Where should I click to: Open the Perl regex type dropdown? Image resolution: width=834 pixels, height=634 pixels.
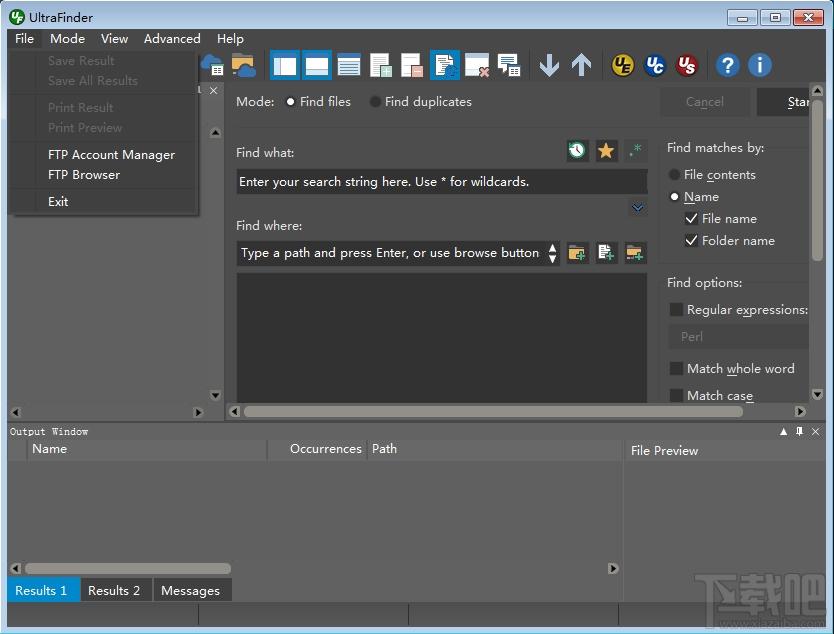coord(738,337)
